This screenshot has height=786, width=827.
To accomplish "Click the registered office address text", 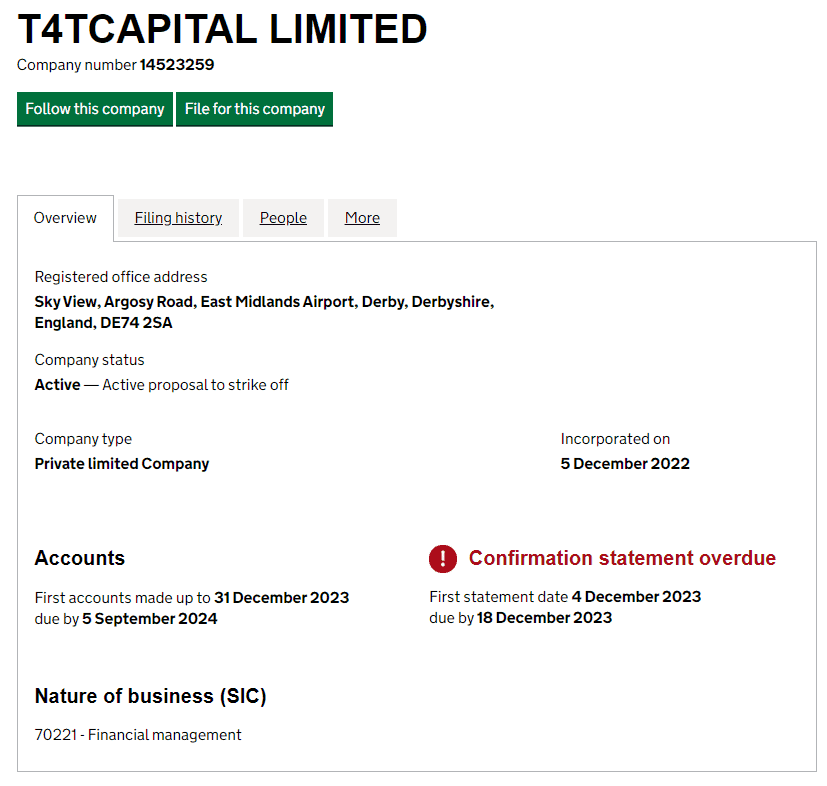I will point(264,311).
